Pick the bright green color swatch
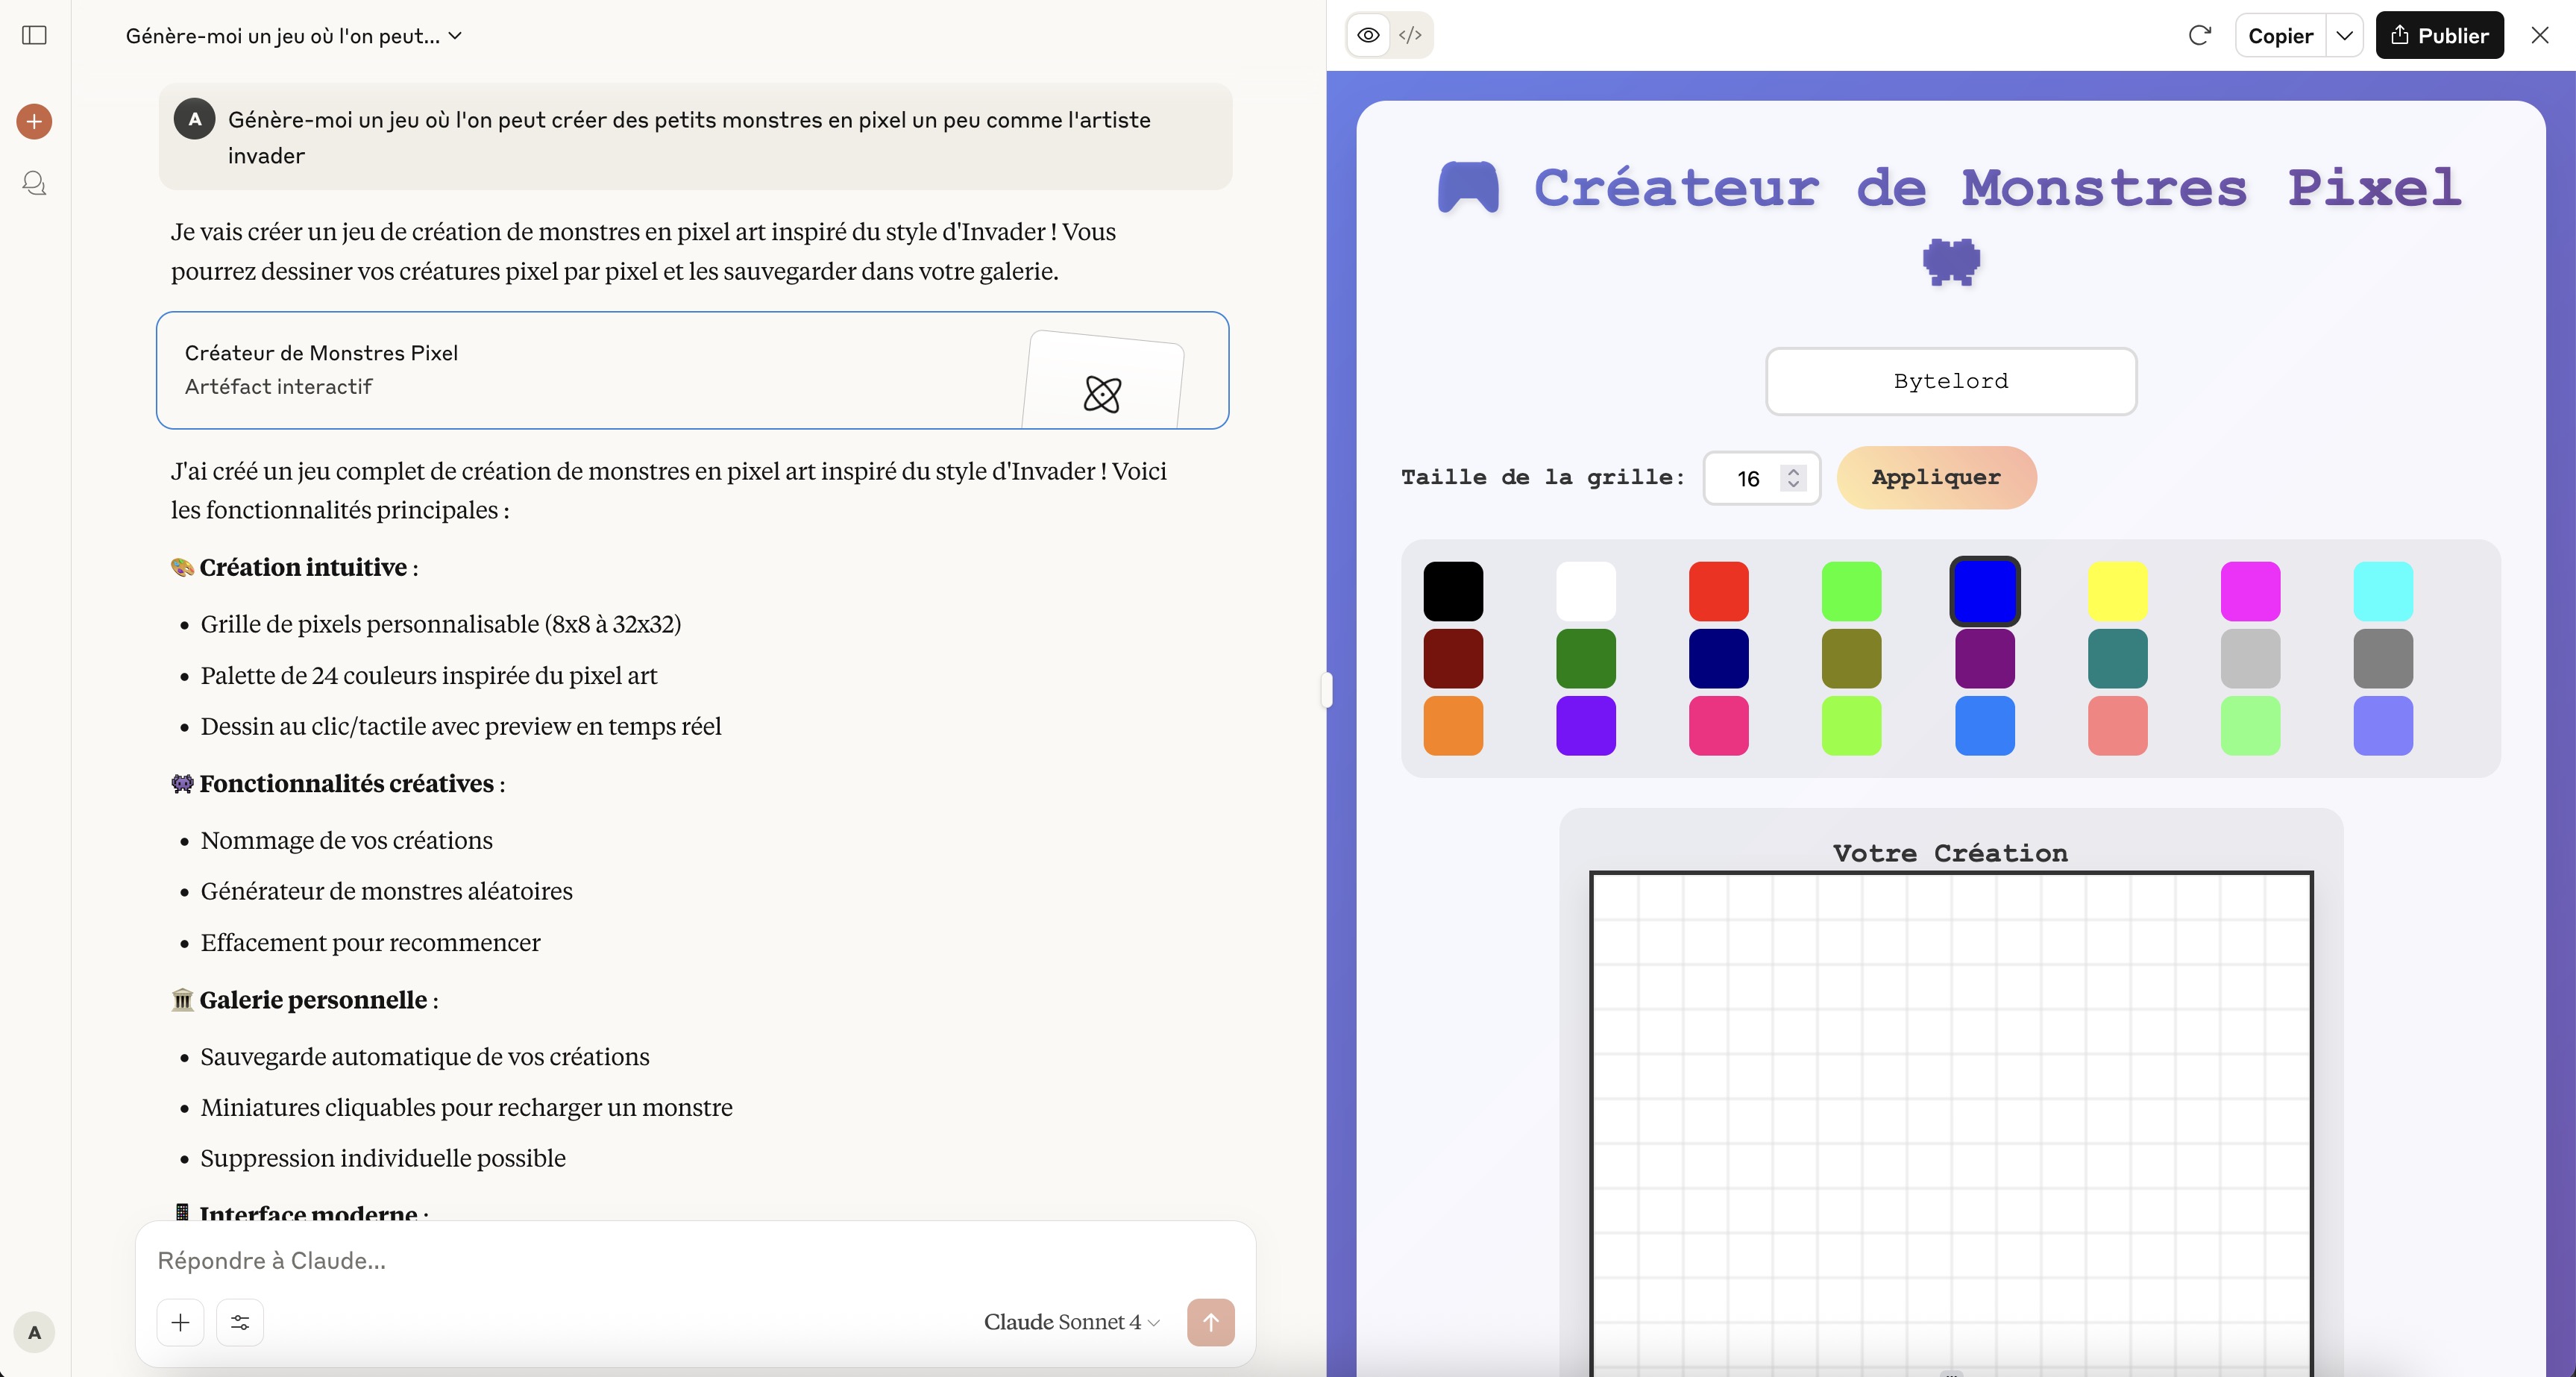The width and height of the screenshot is (2576, 1377). tap(1851, 591)
